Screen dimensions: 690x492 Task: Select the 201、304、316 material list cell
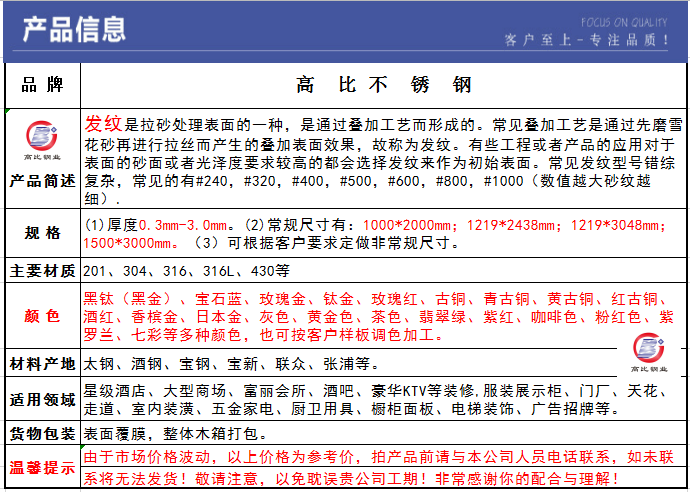point(383,271)
